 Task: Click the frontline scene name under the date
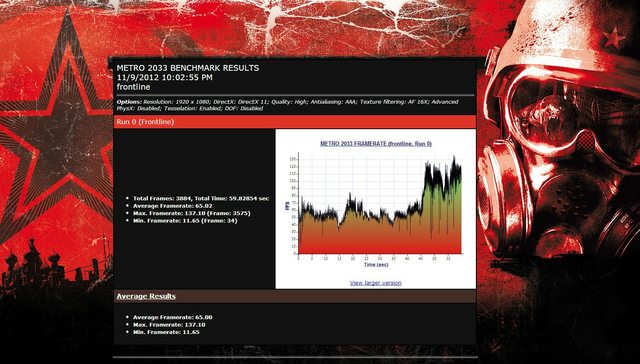133,87
